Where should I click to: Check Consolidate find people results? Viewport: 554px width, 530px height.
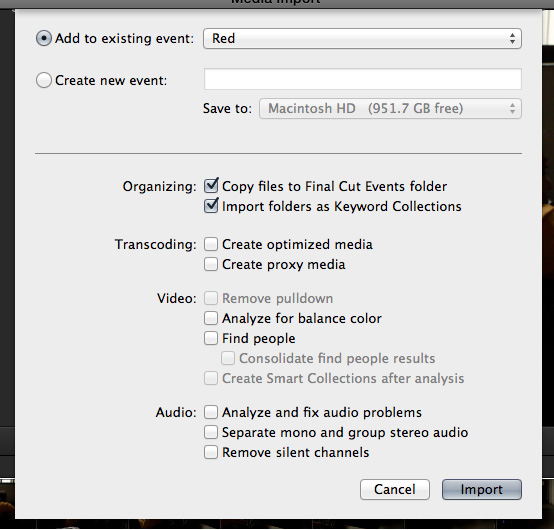[228, 358]
